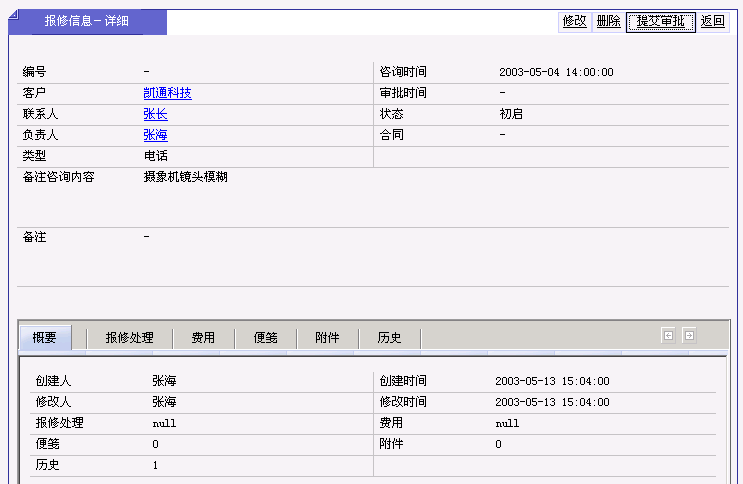Image resolution: width=743 pixels, height=484 pixels.
Task: Go back using the 返回 button
Action: pyautogui.click(x=712, y=21)
